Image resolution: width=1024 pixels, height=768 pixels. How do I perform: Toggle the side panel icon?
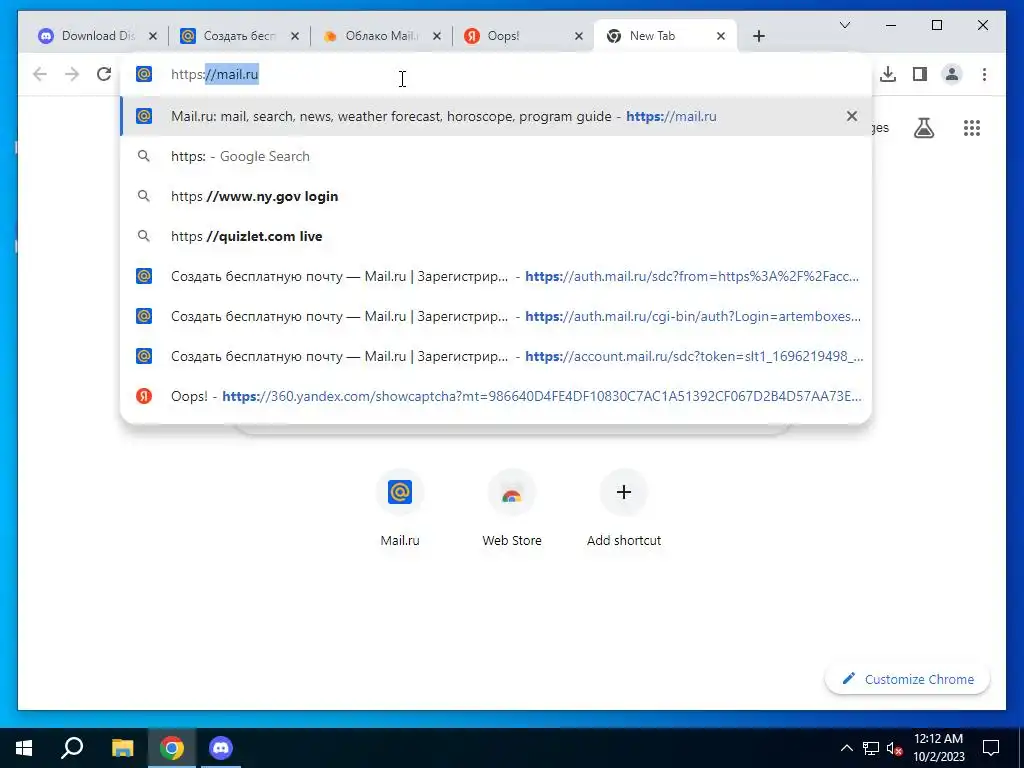click(x=920, y=74)
